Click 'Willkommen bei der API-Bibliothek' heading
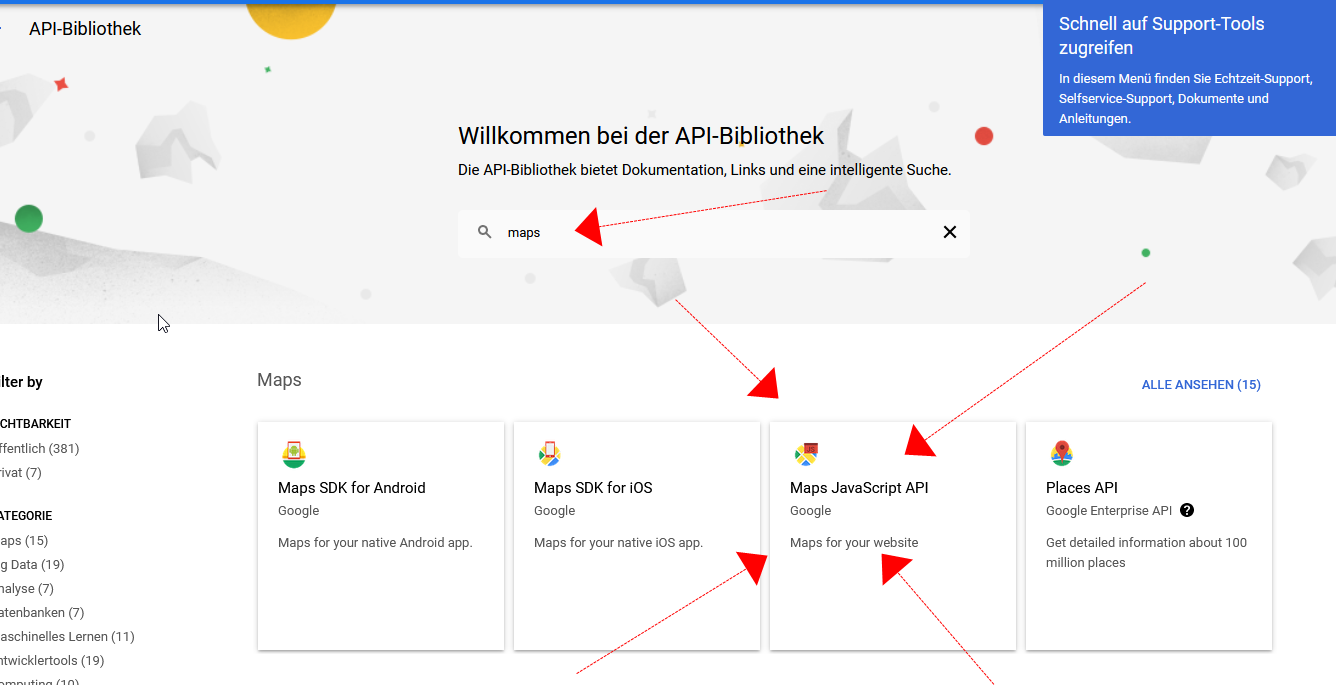The height and width of the screenshot is (685, 1336). coord(641,136)
